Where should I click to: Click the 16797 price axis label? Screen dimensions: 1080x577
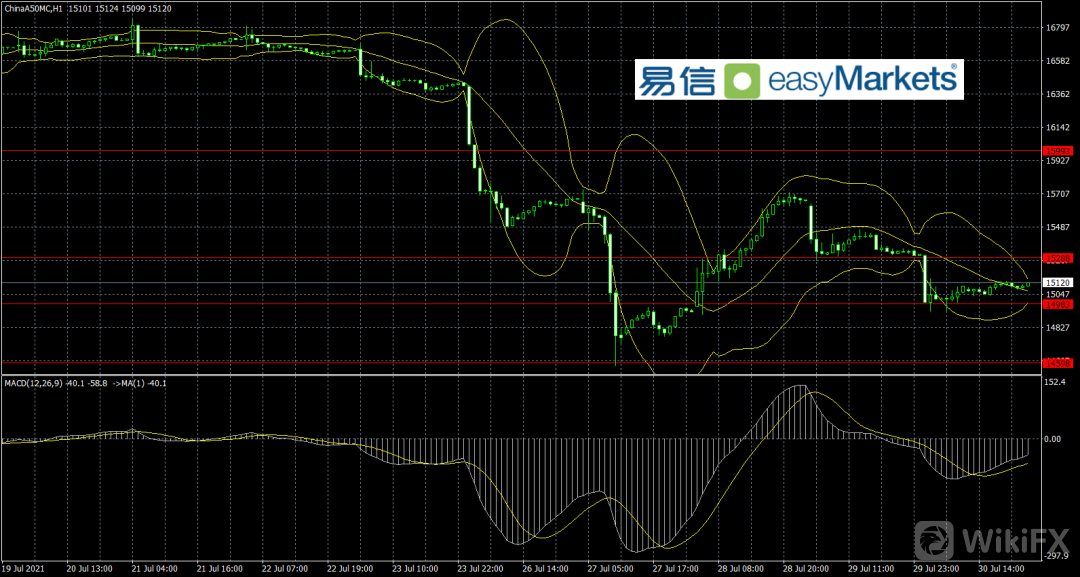pyautogui.click(x=1057, y=28)
